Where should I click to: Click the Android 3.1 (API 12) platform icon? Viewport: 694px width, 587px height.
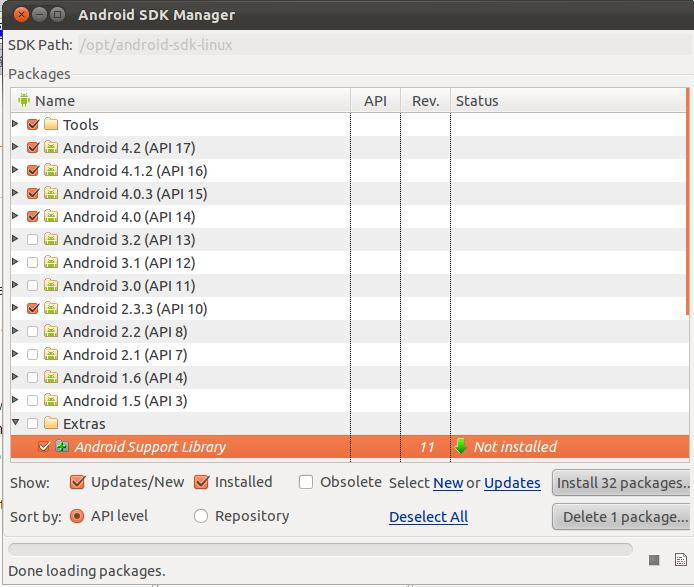pyautogui.click(x=51, y=262)
